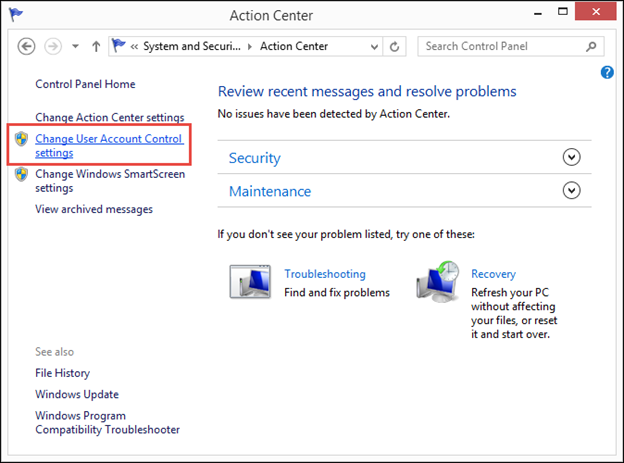Expand the Maintenance section chevron
This screenshot has height=463, width=624.
click(571, 190)
